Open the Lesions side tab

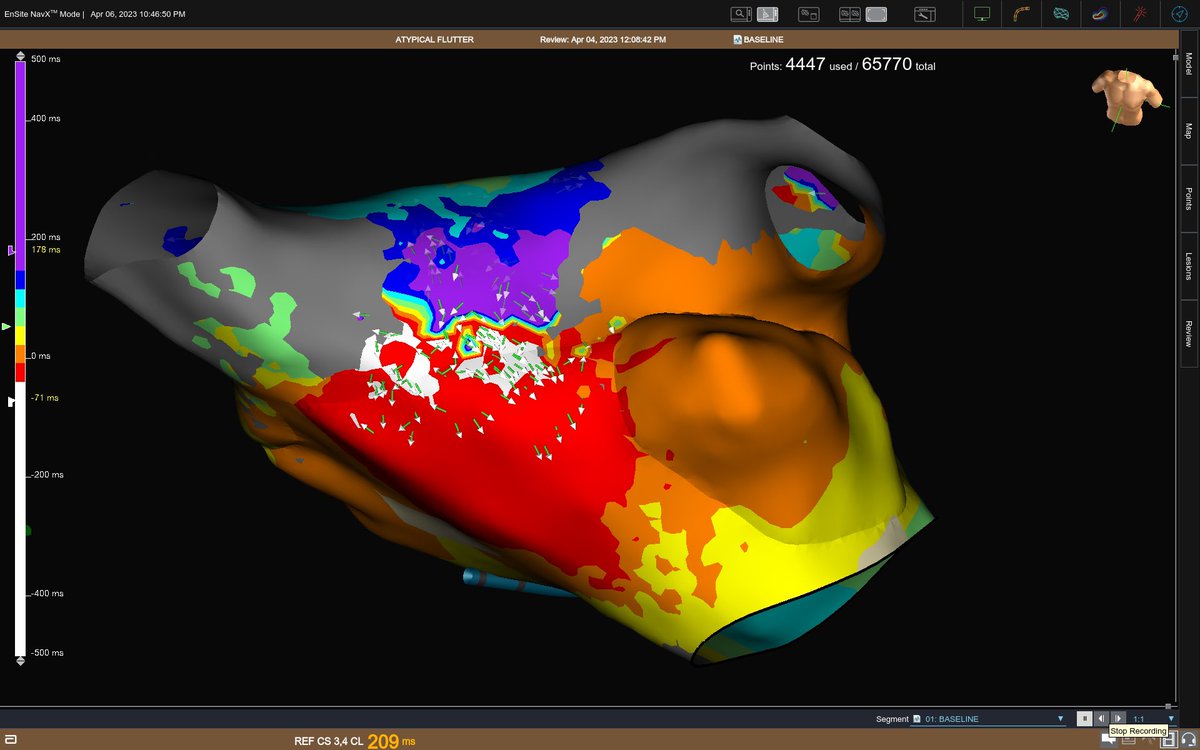coord(1188,265)
